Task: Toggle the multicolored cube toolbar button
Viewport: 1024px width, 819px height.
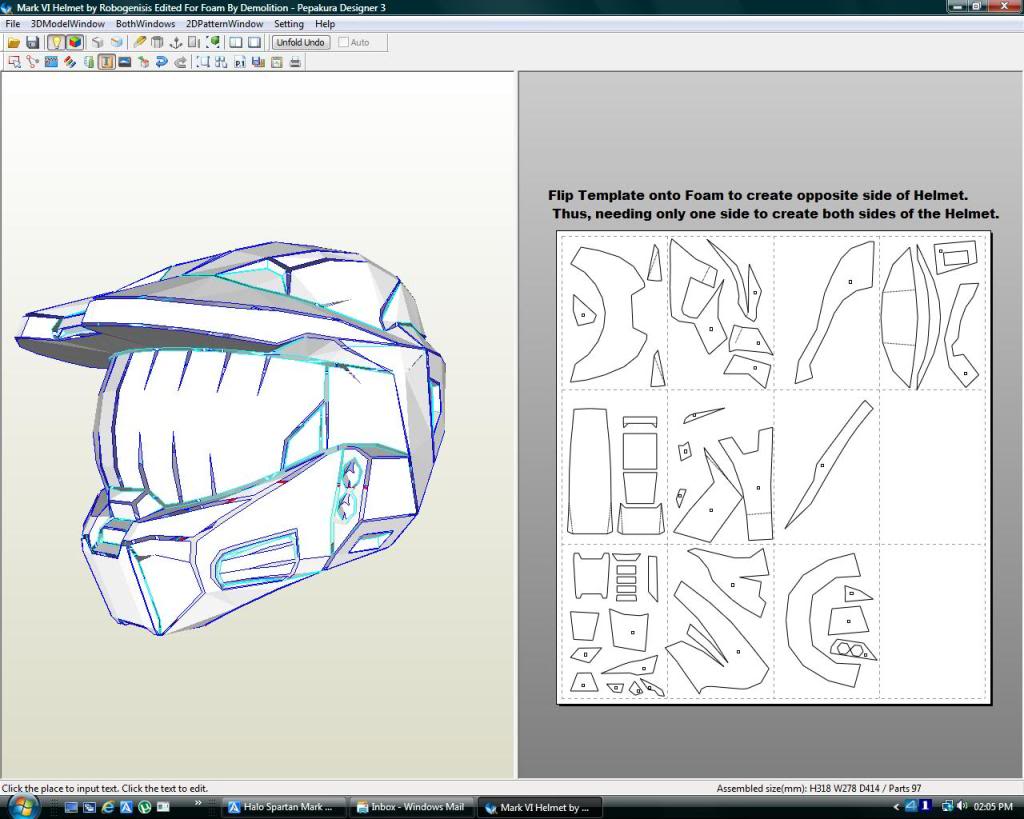Action: click(75, 43)
